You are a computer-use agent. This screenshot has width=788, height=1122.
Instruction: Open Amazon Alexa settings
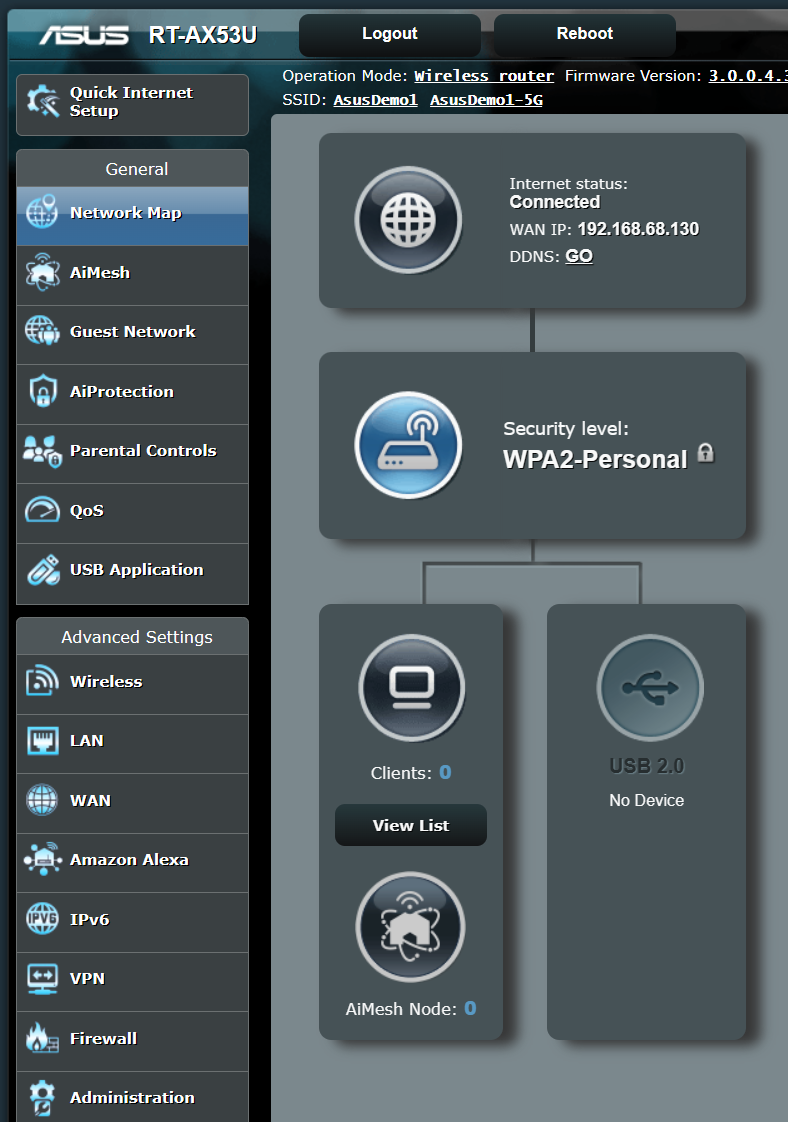(132, 862)
